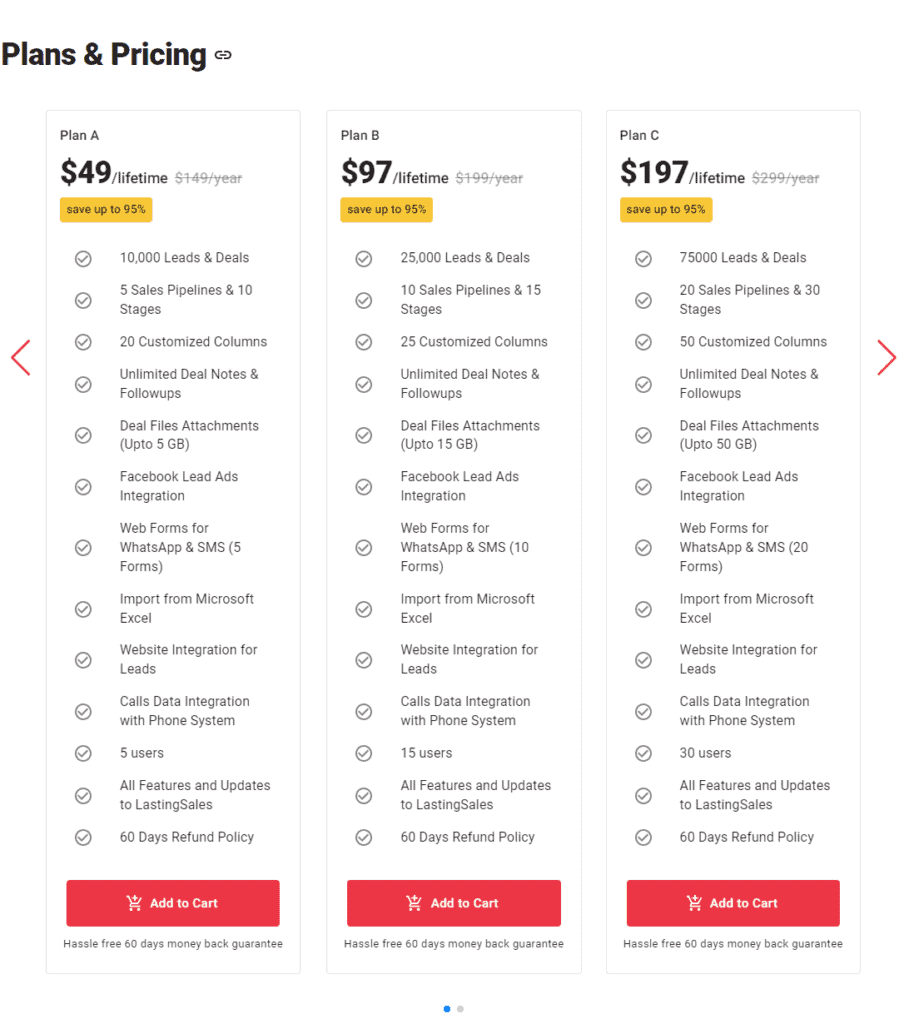Click checkmark beside 75000 Leads & Deals
The height and width of the screenshot is (1024, 899).
coord(643,259)
